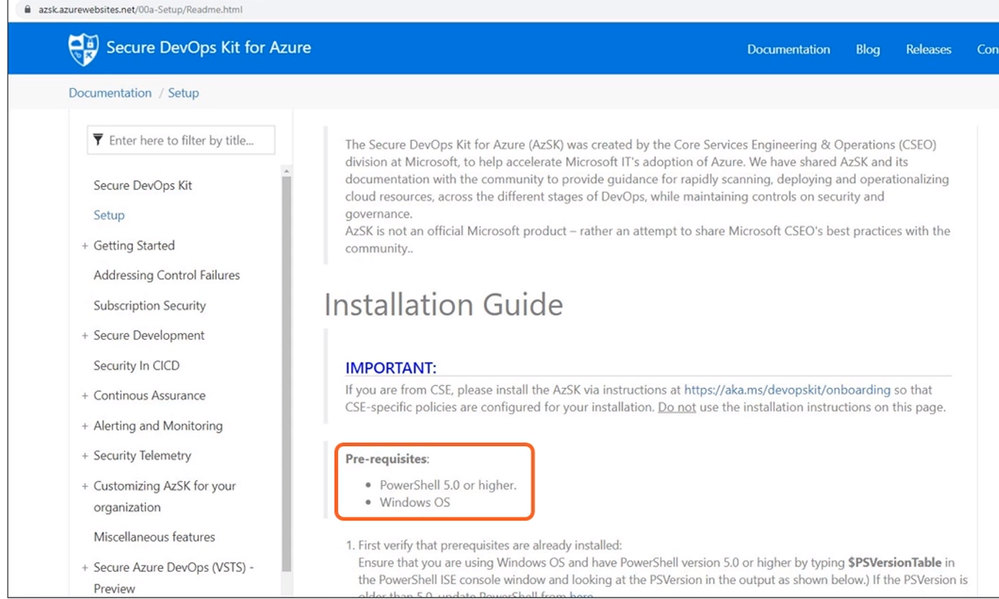Open the Documentation nav menu item
Viewport: 999px width, 599px height.
tap(788, 49)
